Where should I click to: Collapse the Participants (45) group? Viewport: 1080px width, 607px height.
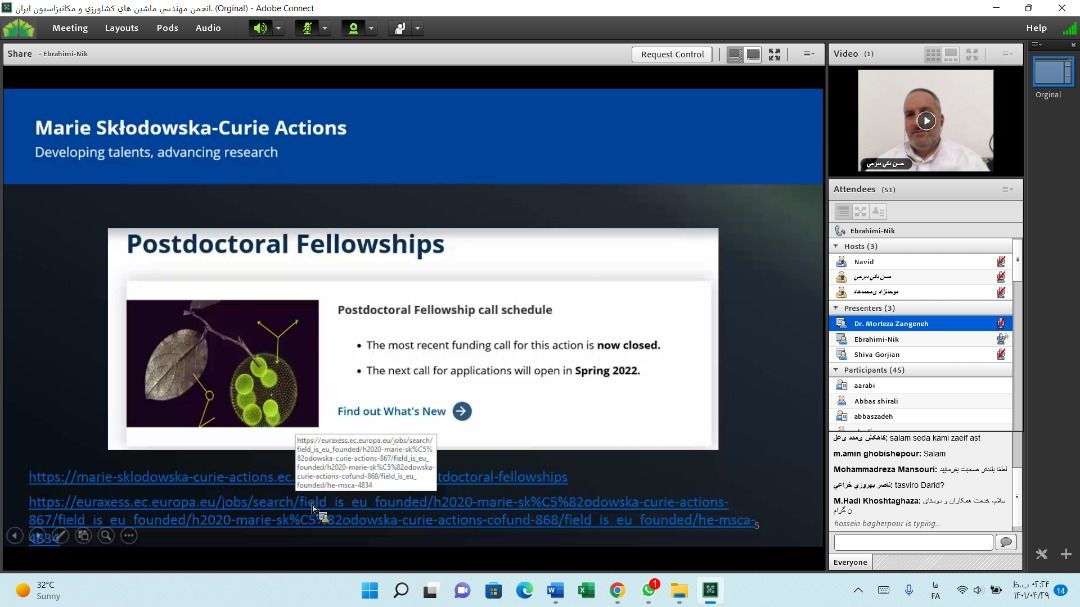coord(836,370)
